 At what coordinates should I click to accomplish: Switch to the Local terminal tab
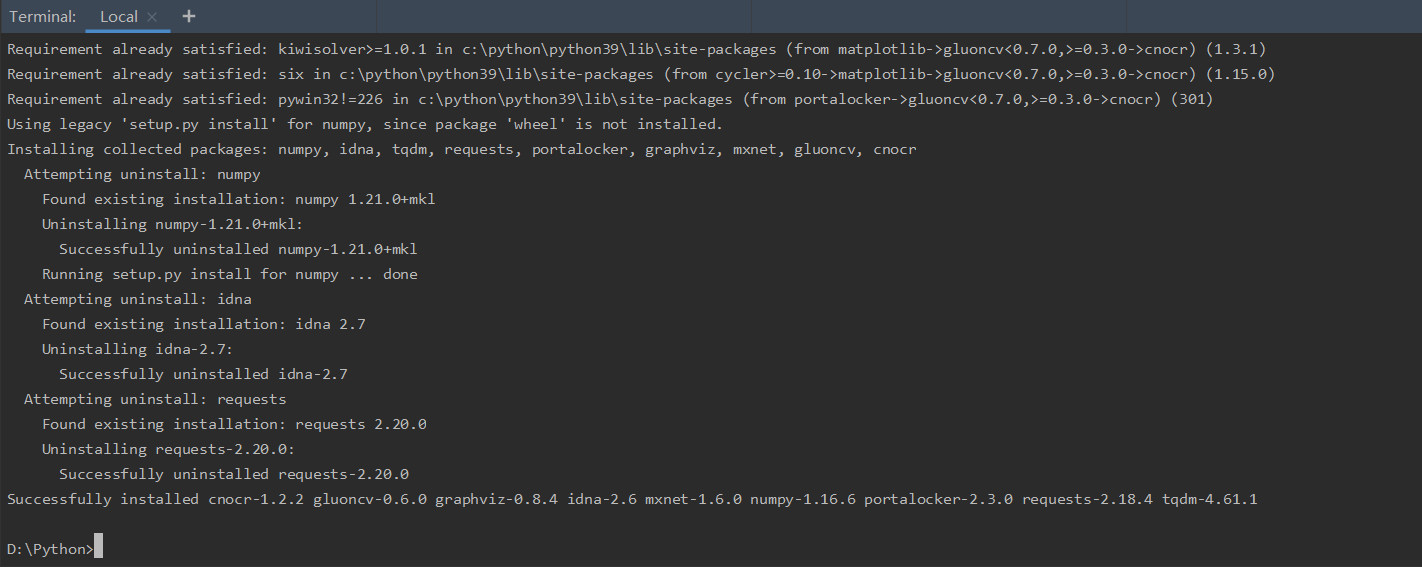[x=119, y=17]
